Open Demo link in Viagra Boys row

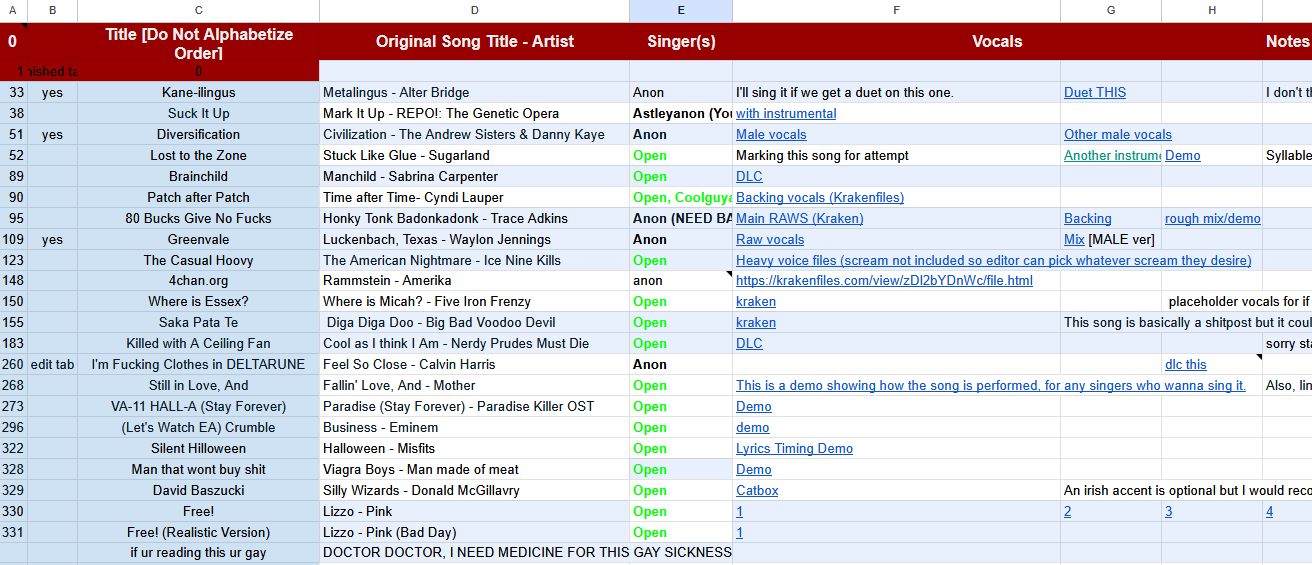(754, 469)
